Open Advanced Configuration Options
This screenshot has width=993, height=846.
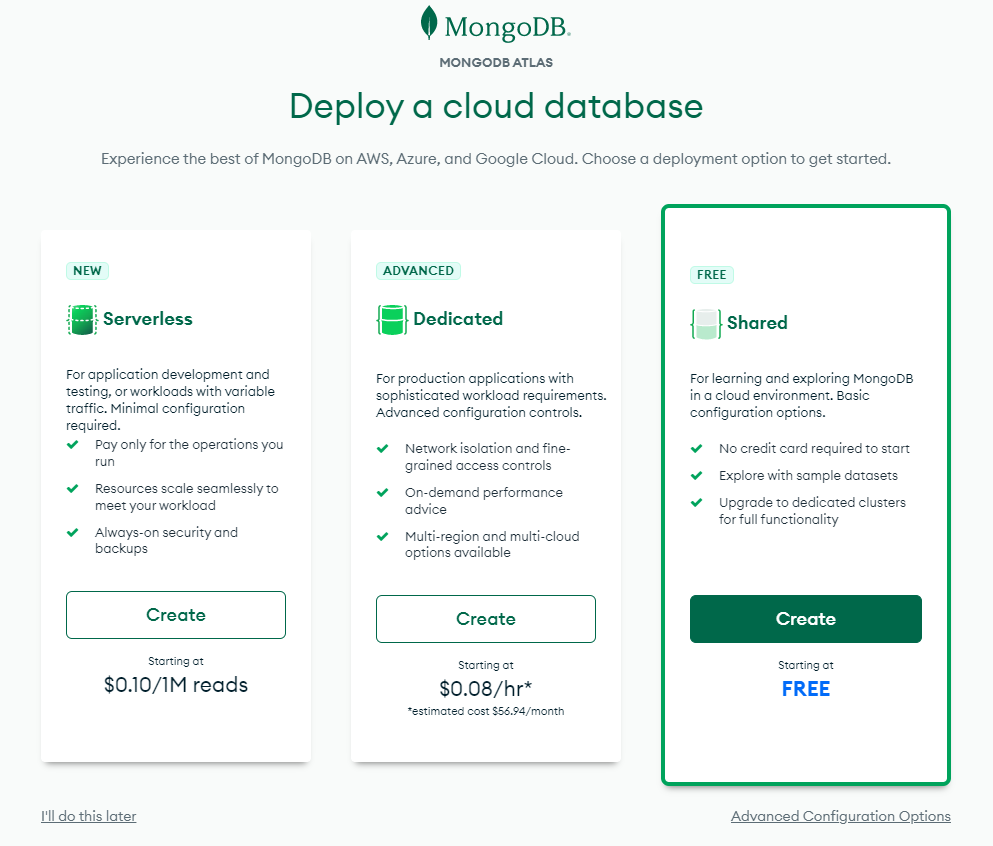(841, 816)
